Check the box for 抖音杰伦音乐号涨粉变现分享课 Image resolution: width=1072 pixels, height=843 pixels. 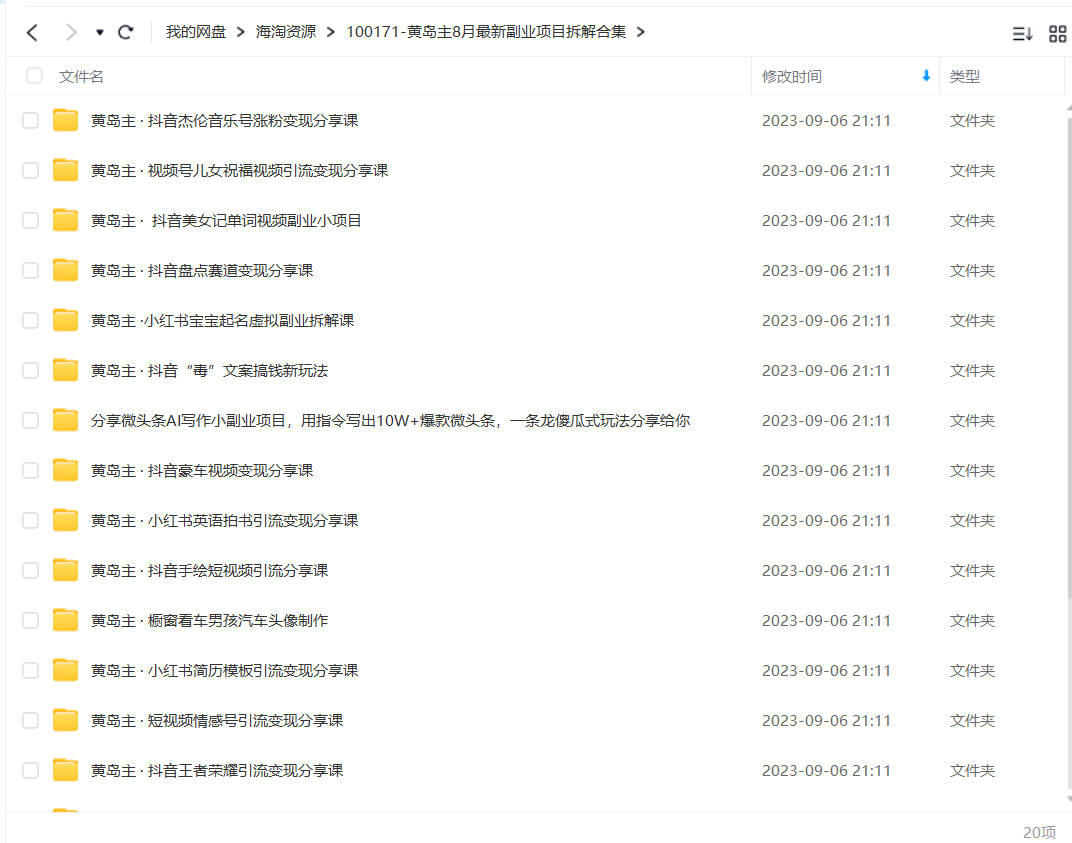coord(30,121)
